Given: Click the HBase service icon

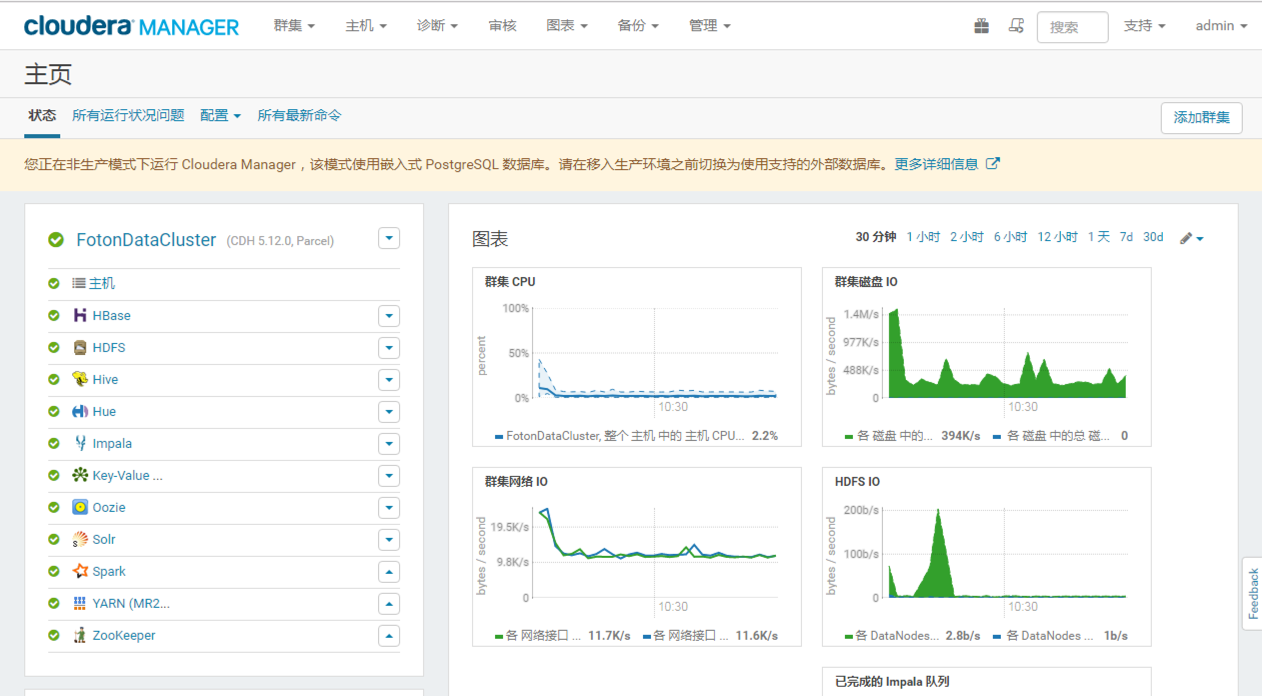Looking at the screenshot, I should (80, 316).
